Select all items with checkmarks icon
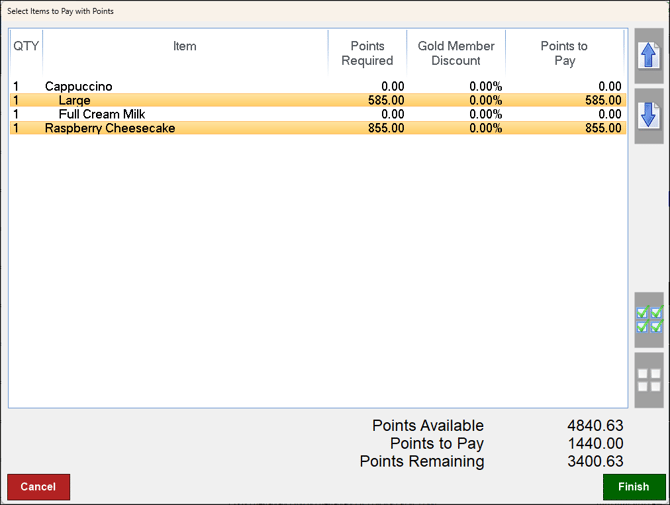The width and height of the screenshot is (670, 505). (x=649, y=319)
